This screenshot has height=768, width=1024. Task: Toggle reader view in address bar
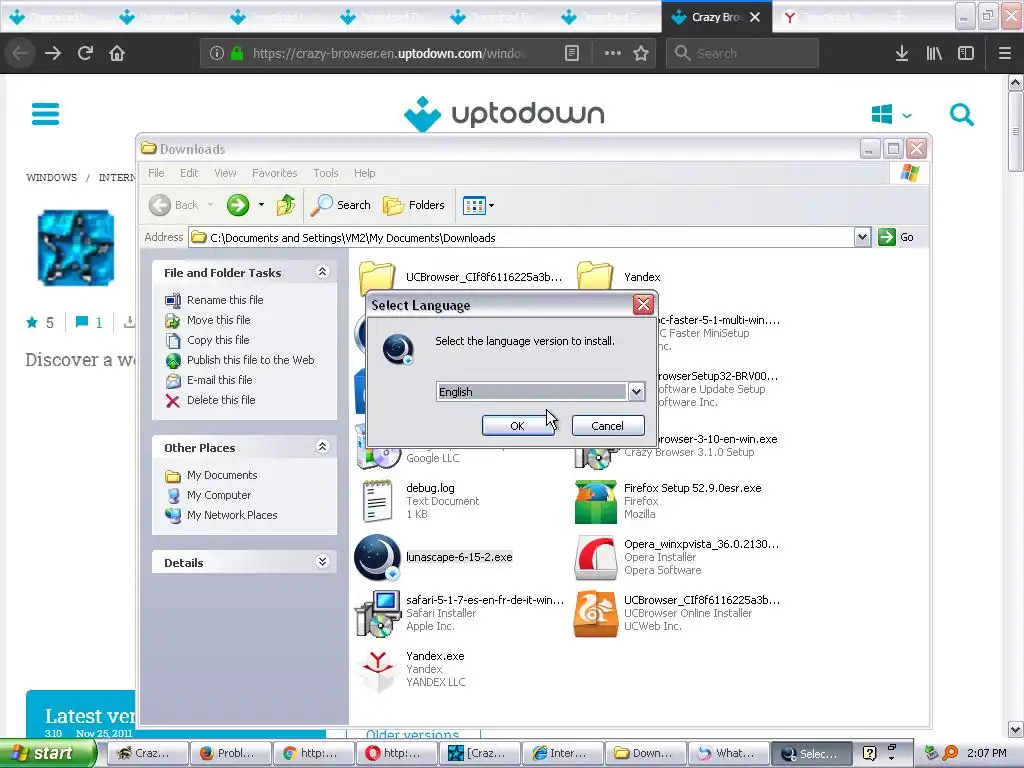571,53
